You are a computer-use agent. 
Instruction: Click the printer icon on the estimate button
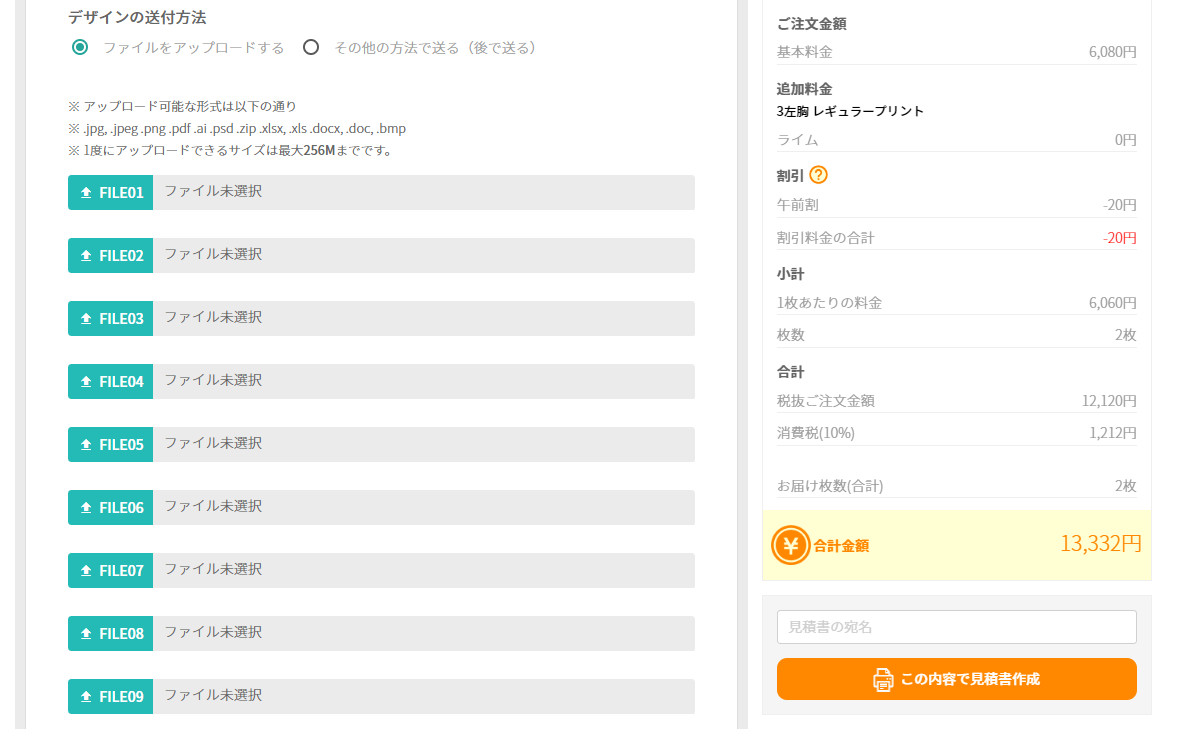(x=883, y=680)
